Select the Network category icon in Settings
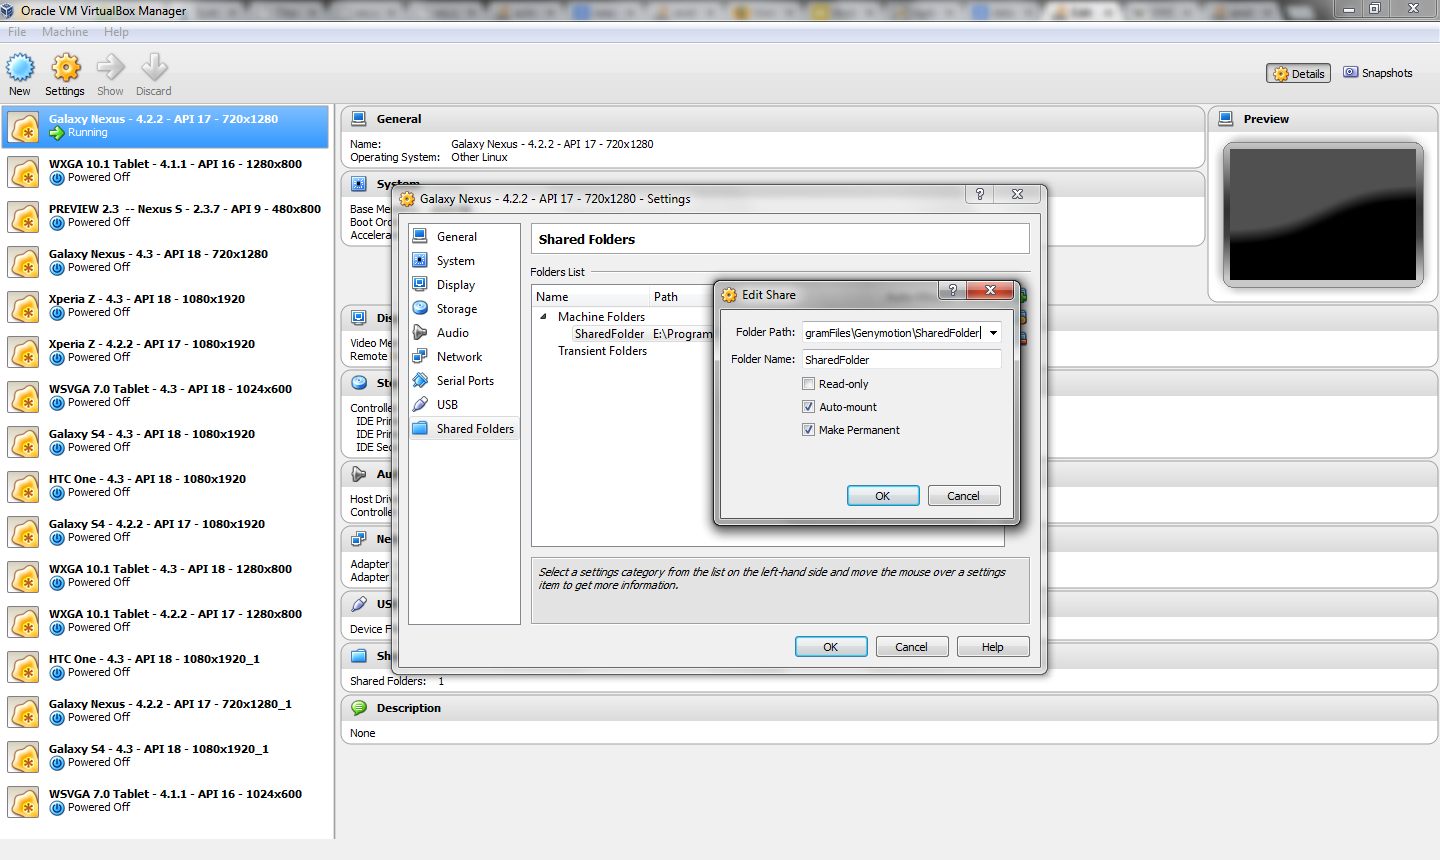 coord(421,356)
